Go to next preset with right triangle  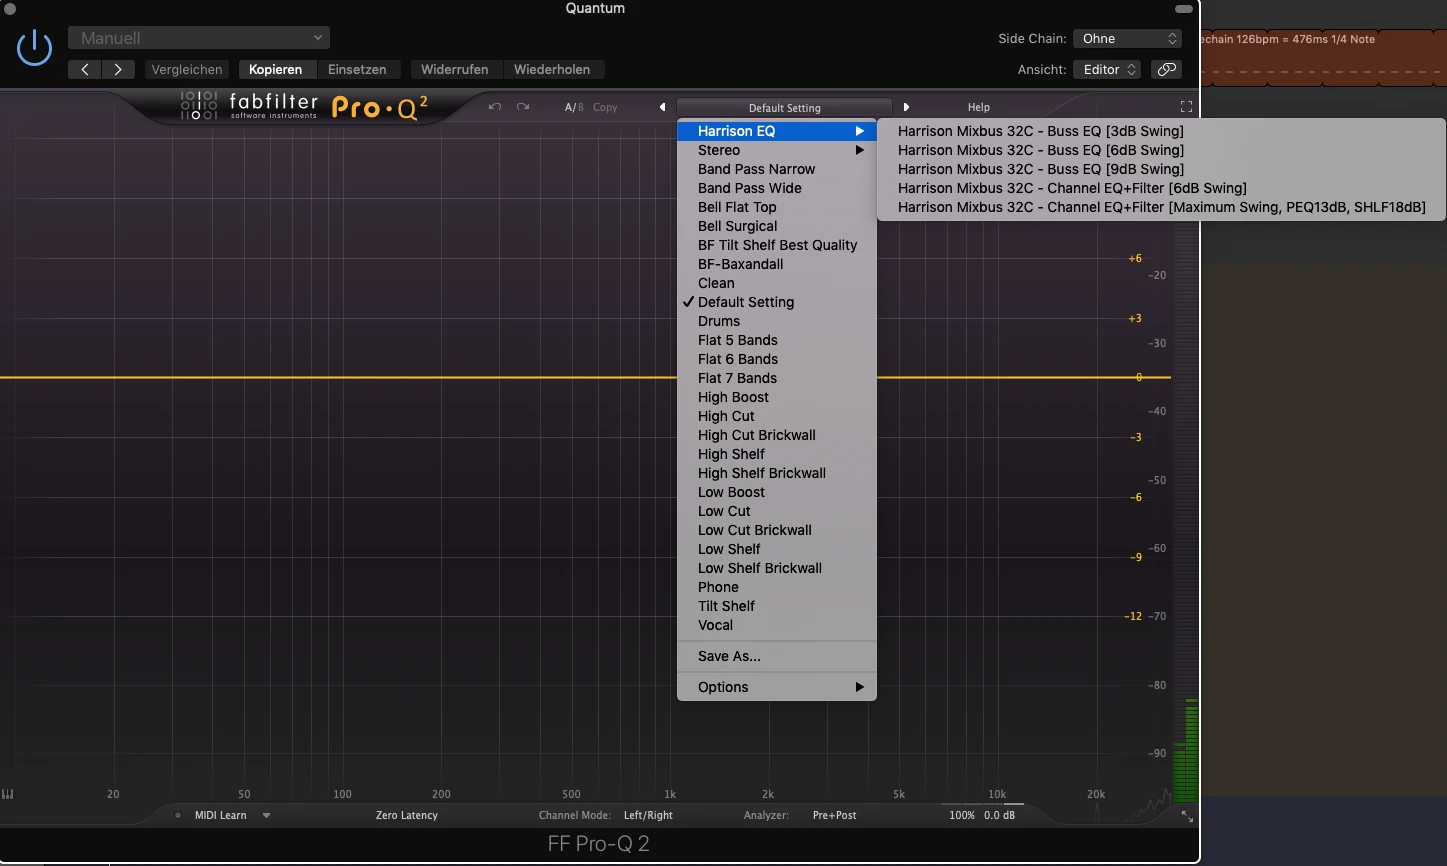point(906,107)
